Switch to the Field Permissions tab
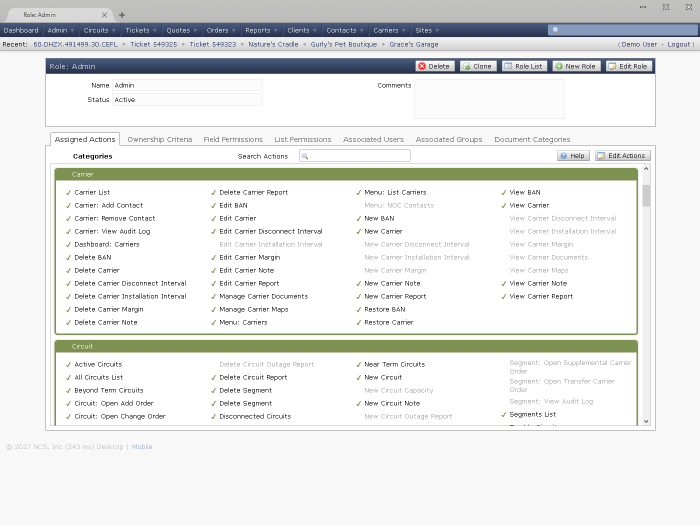700x525 pixels. point(233,140)
